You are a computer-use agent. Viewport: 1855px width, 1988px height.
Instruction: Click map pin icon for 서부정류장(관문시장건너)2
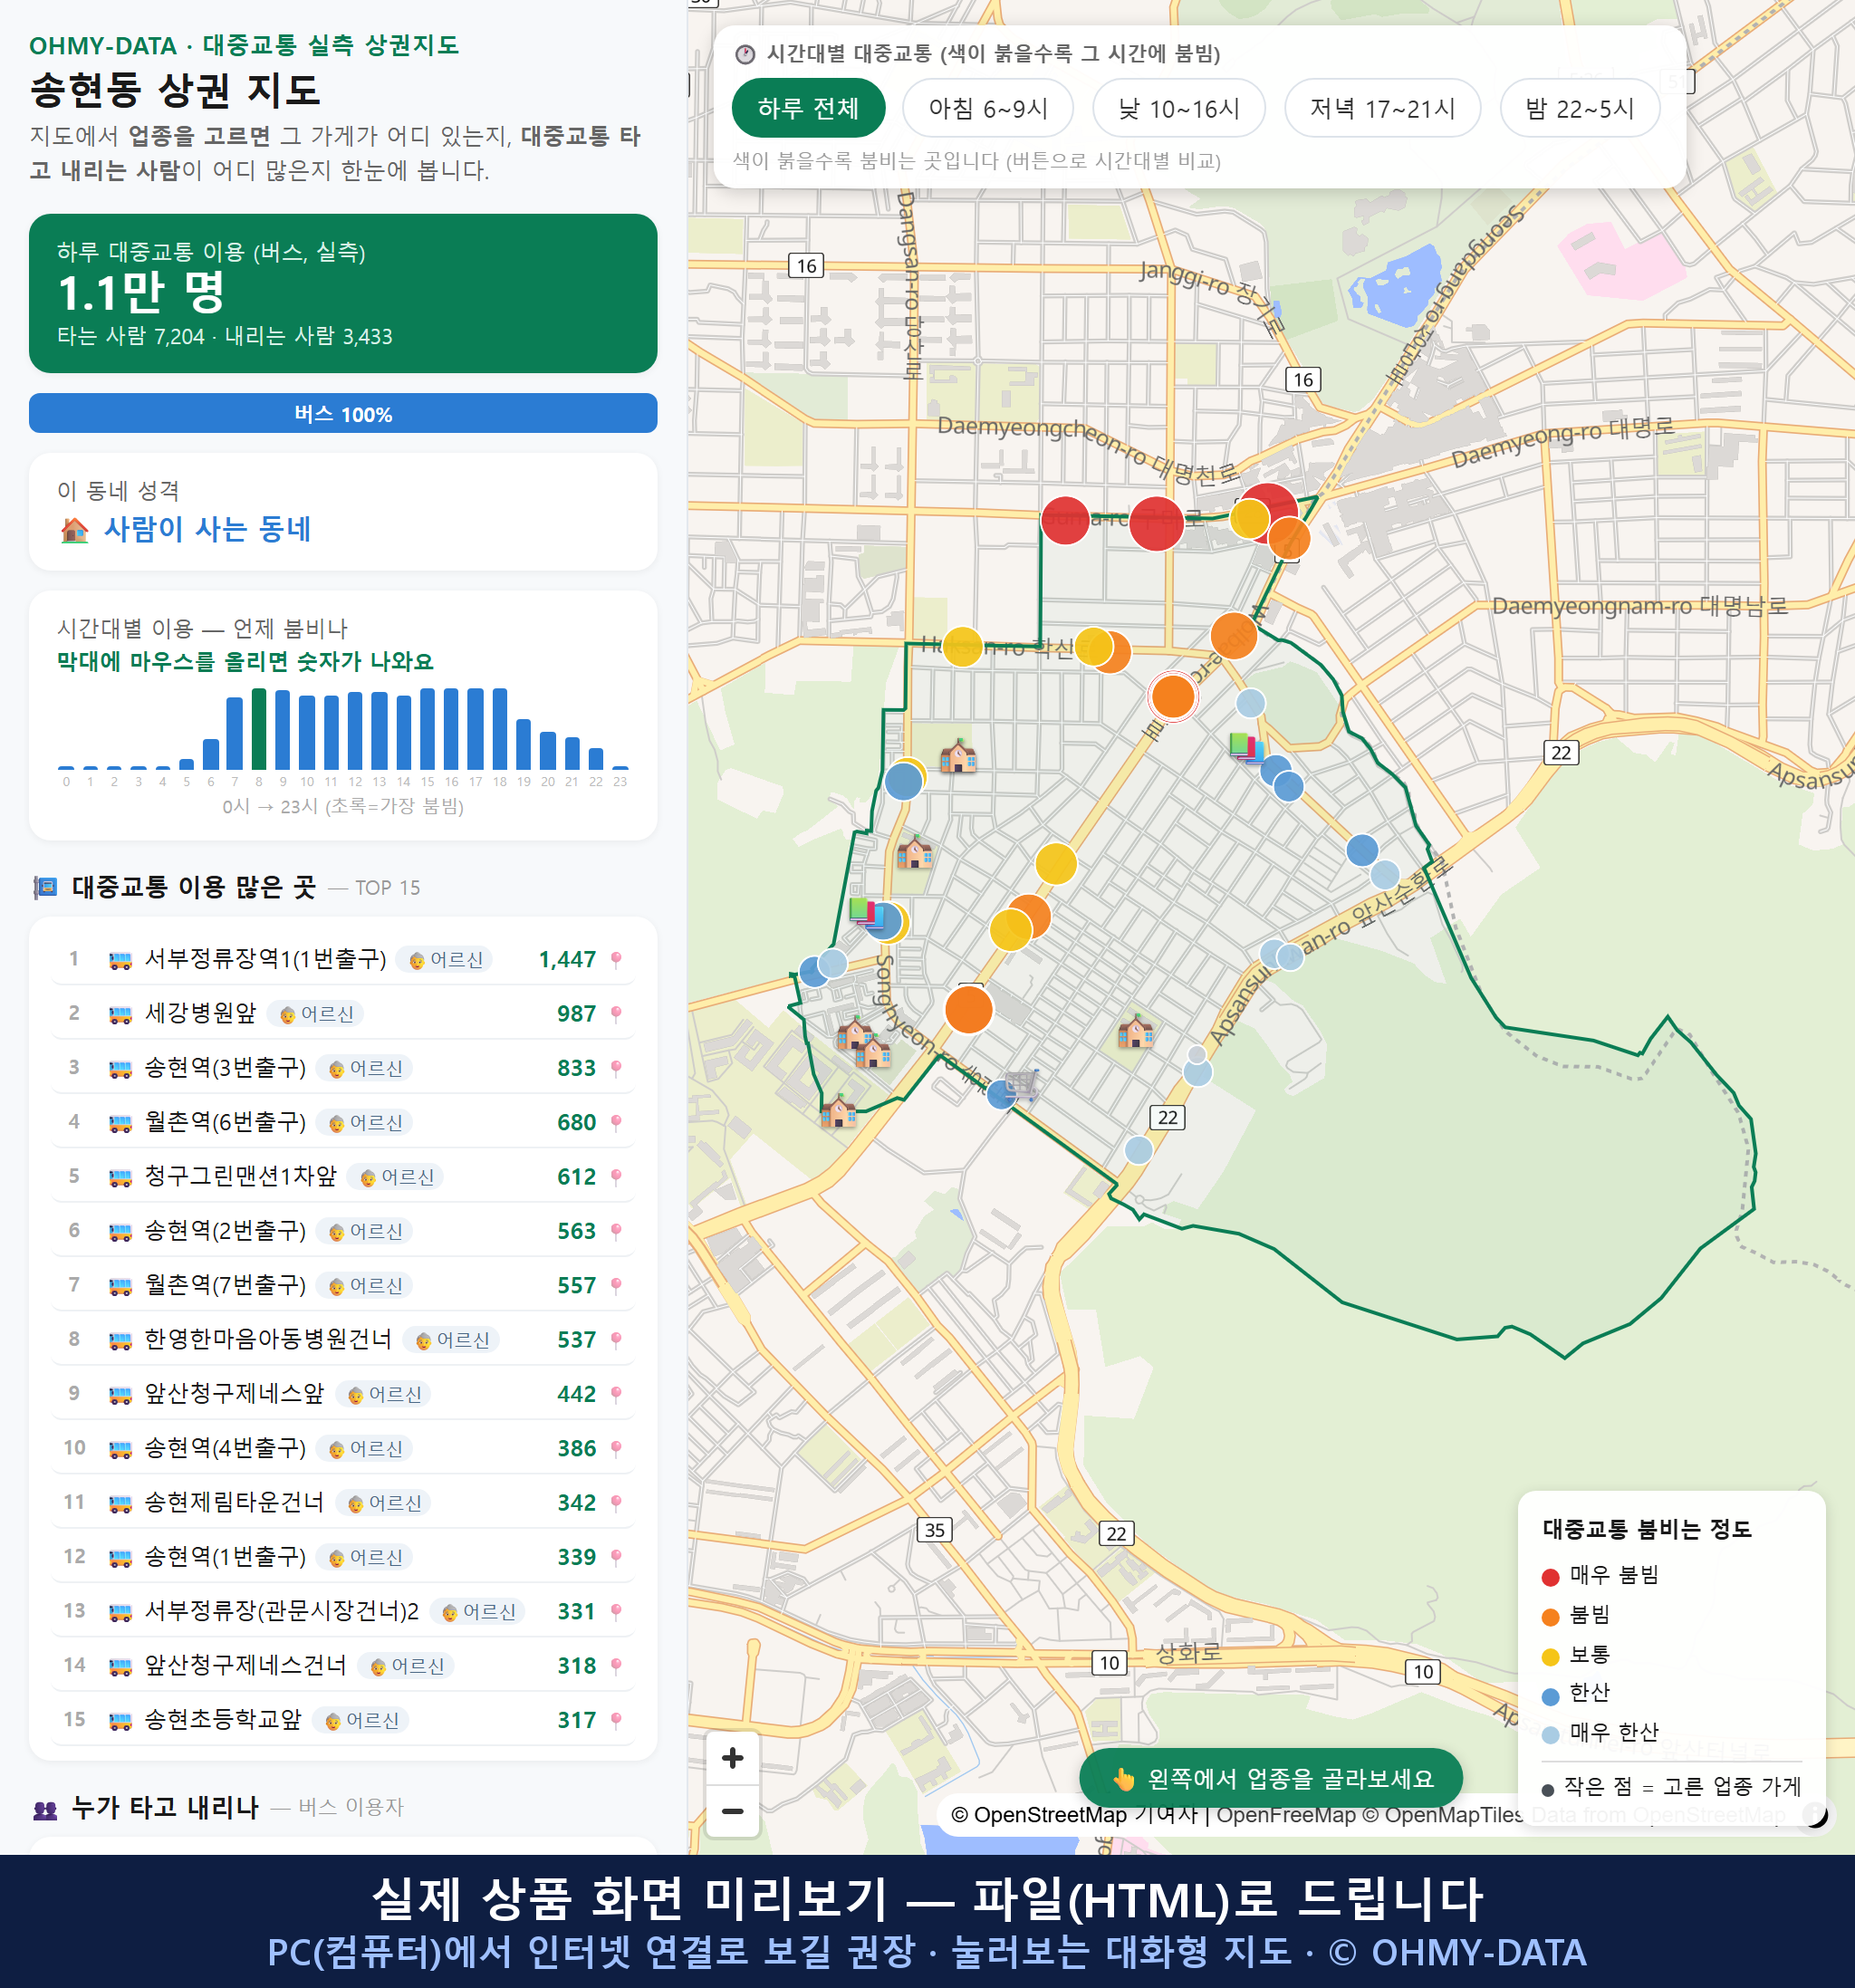coord(616,1612)
